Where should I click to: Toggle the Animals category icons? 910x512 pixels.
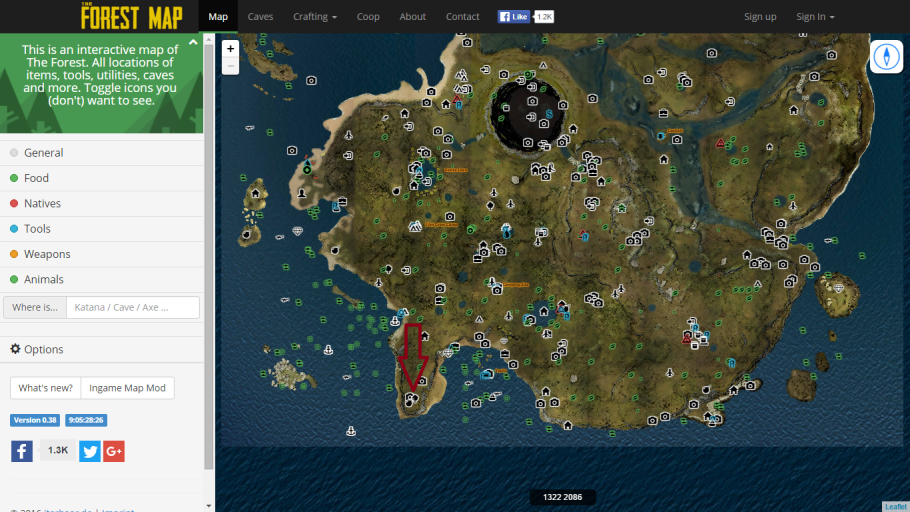[43, 280]
